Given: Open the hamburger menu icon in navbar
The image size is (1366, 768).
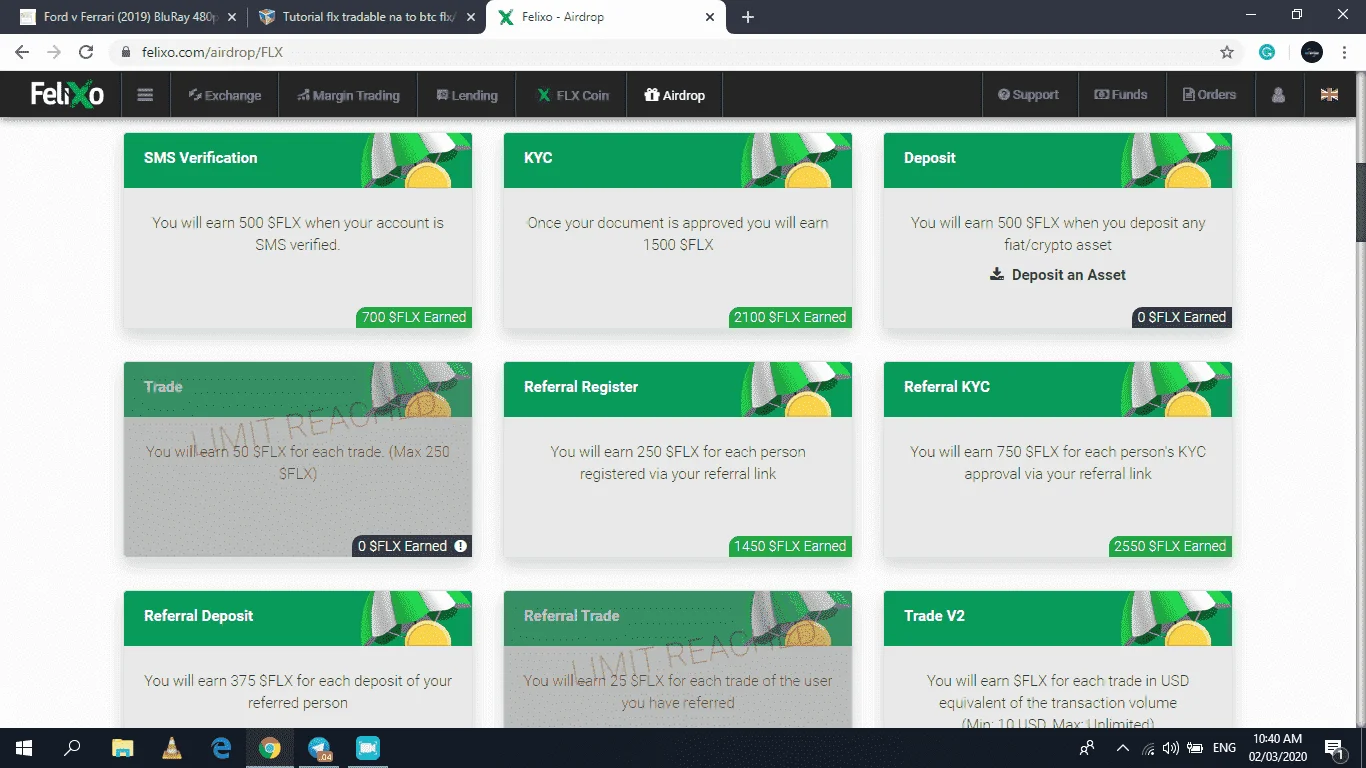Looking at the screenshot, I should [146, 95].
